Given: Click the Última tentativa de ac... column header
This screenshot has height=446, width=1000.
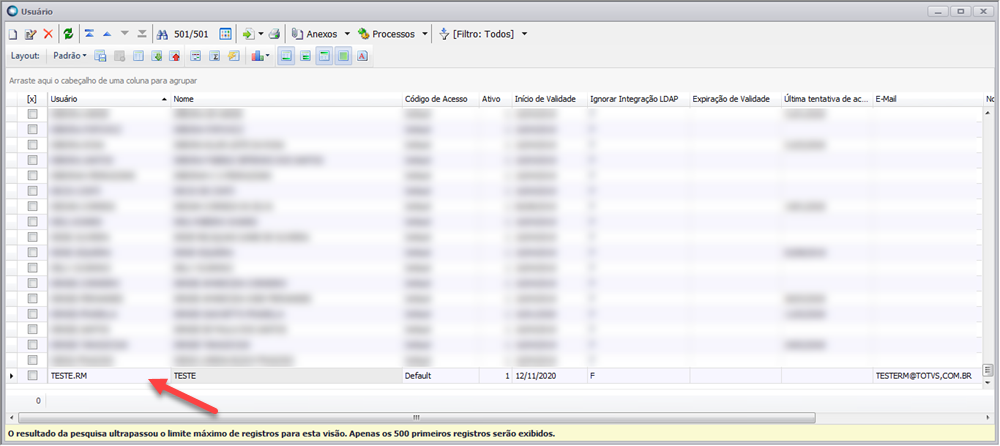Looking at the screenshot, I should coord(827,99).
